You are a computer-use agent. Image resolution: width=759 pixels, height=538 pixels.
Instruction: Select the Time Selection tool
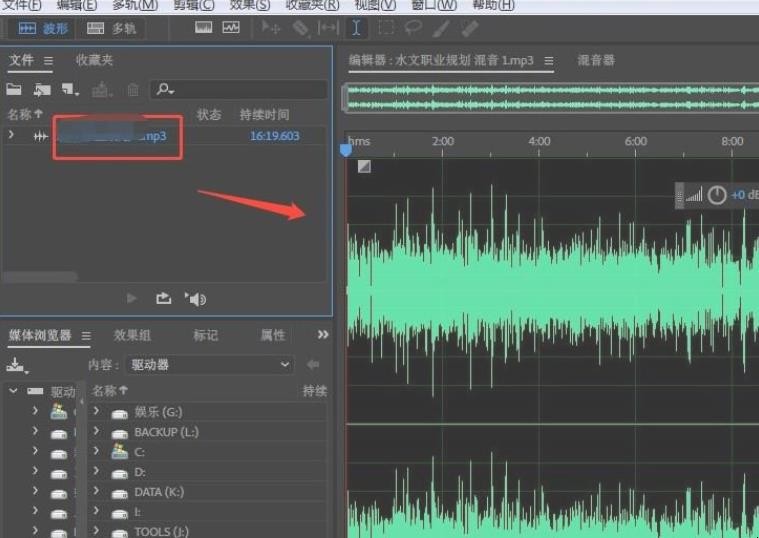click(x=356, y=28)
